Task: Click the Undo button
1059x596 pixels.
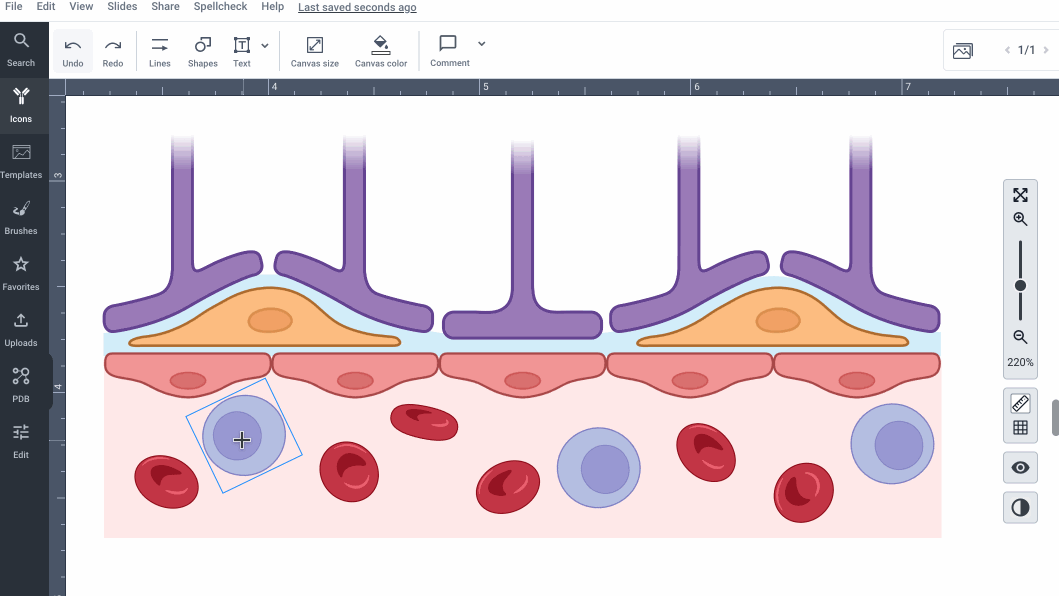Action: point(73,51)
